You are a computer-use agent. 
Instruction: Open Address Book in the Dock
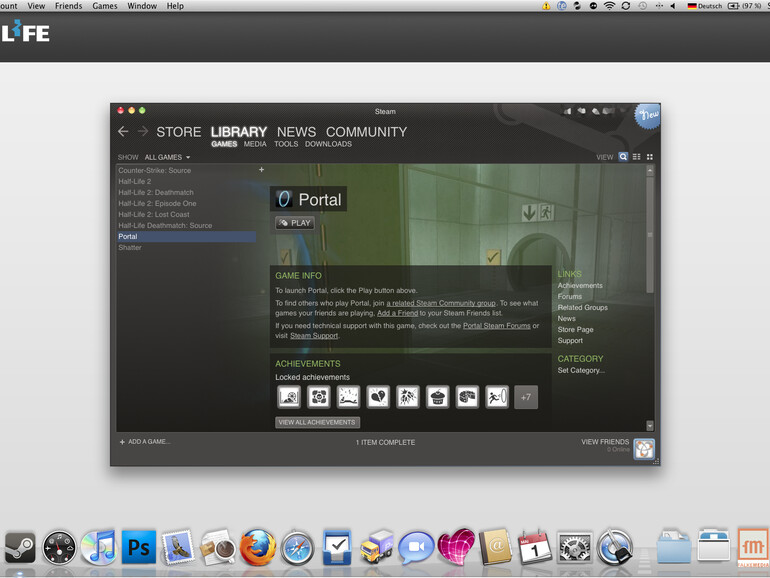pos(495,547)
